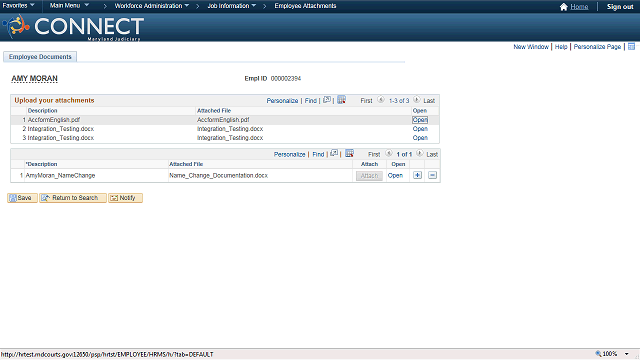
Task: Click Find in second attachments grid
Action: tap(318, 154)
